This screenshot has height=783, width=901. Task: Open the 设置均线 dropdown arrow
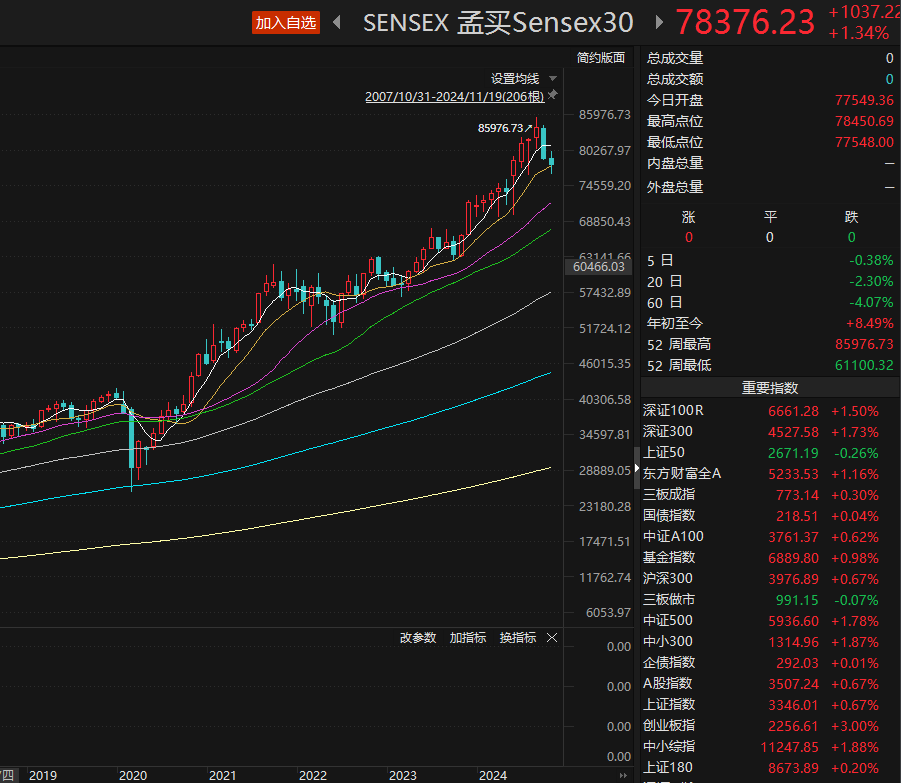pos(552,79)
